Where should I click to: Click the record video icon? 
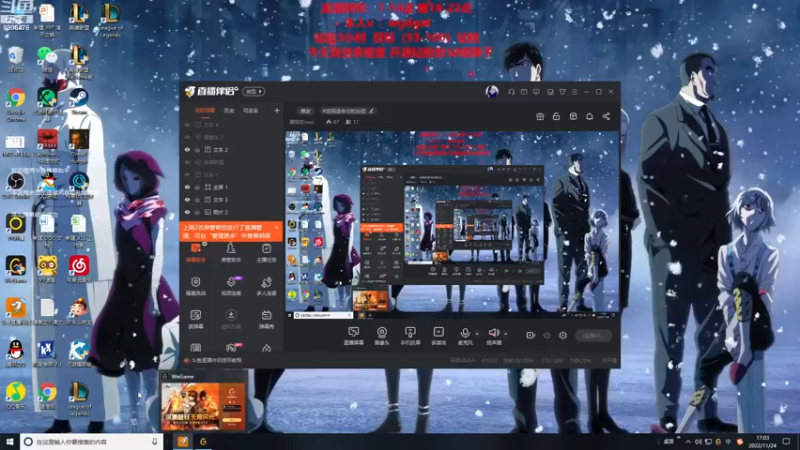click(531, 335)
